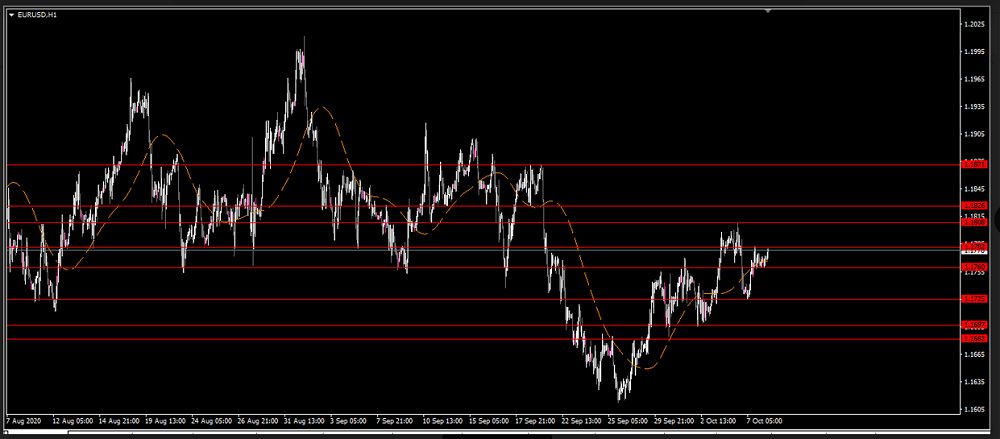
Task: Select the red 1.1725 price label
Action: point(973,299)
